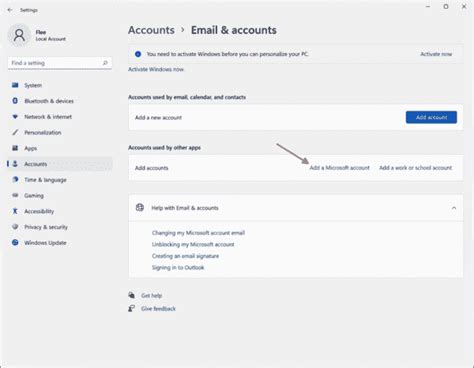Click the Activate Windows now link
Viewport: 474px width, 368px height.
coord(156,69)
